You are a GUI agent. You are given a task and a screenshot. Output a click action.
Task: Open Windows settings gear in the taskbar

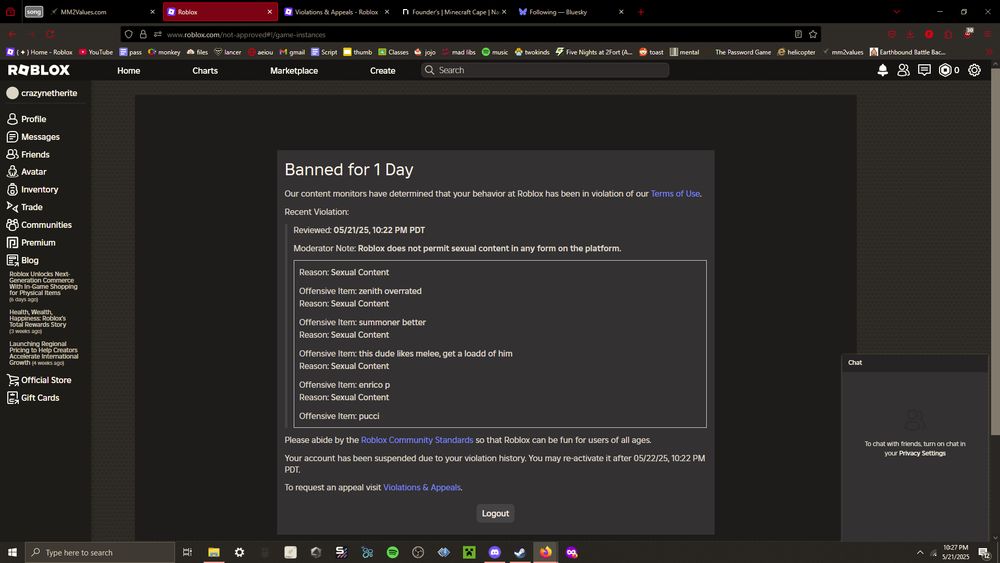pyautogui.click(x=239, y=552)
